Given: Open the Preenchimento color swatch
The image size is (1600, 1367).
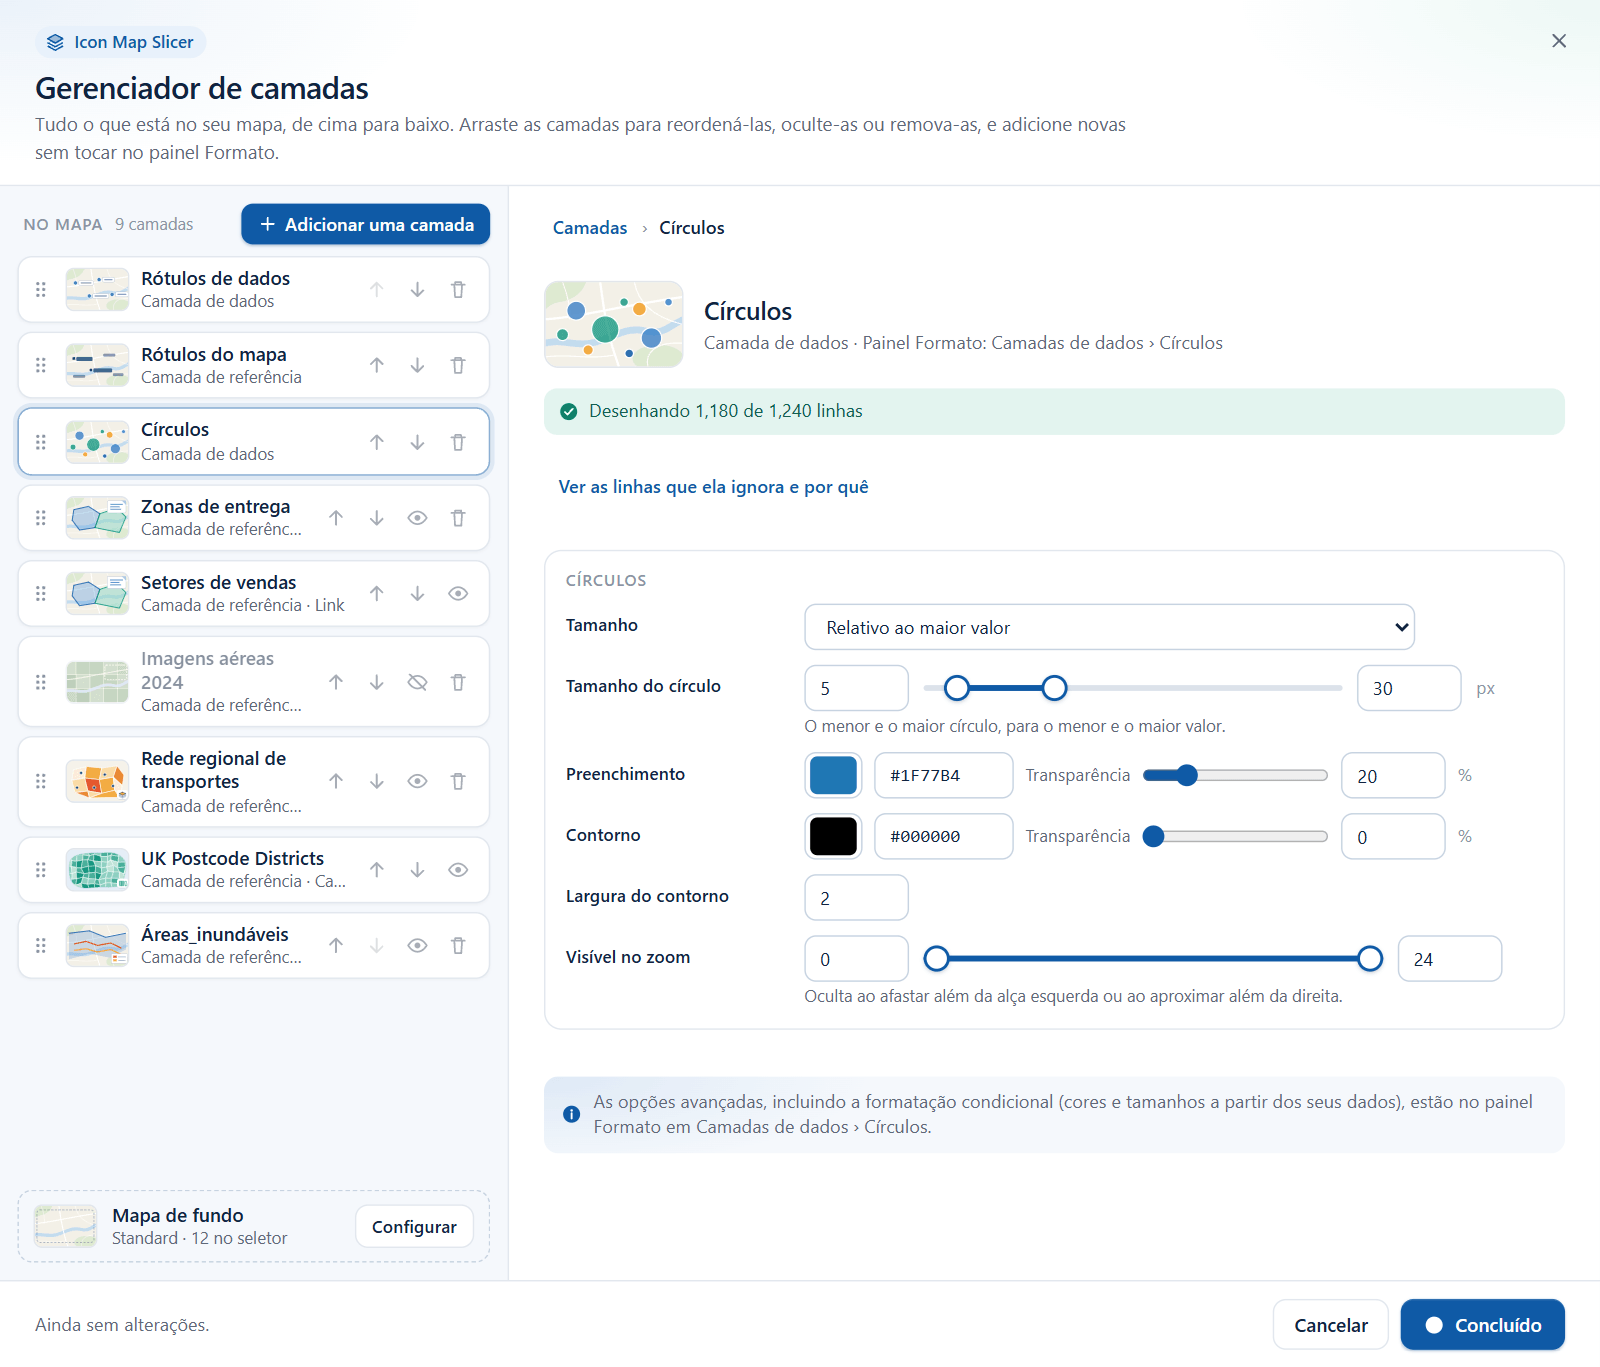Looking at the screenshot, I should (833, 775).
